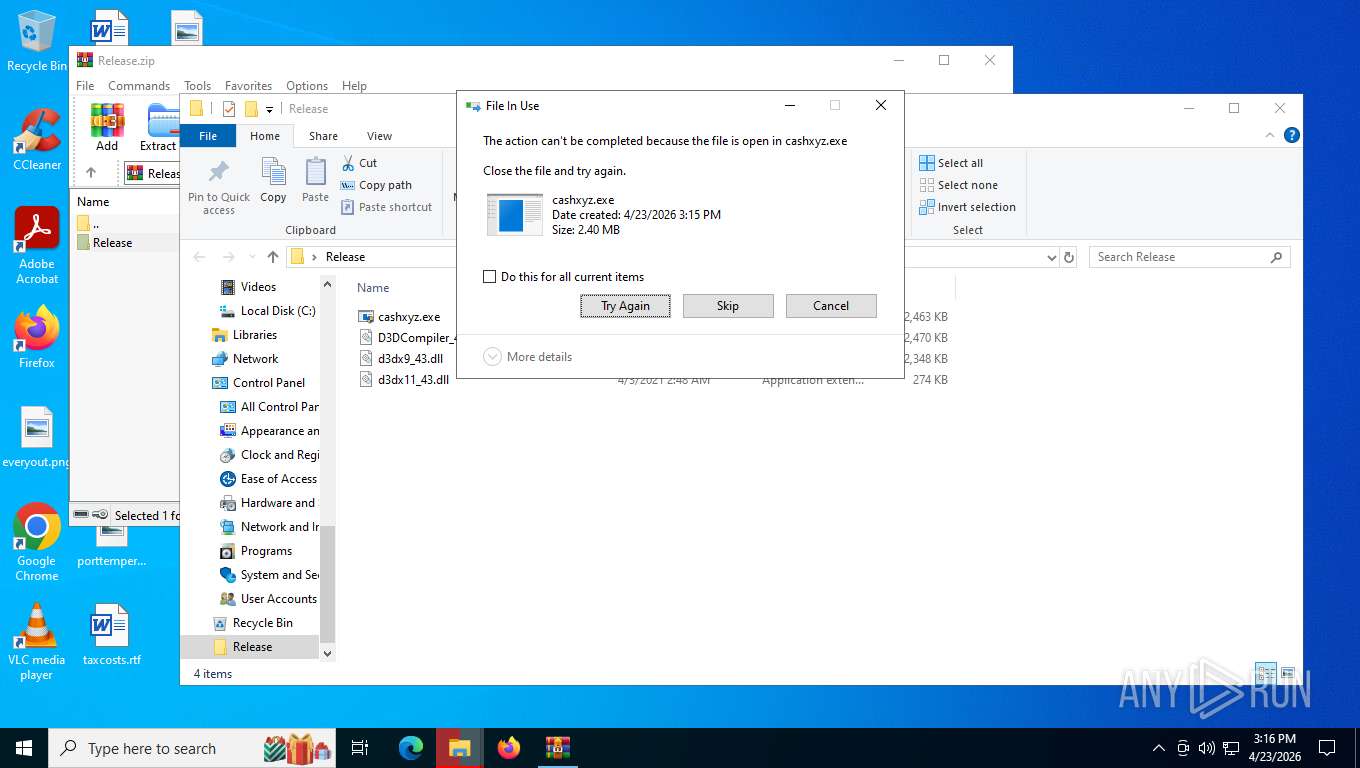The image size is (1360, 768).
Task: Click Select all in ribbon
Action: click(951, 163)
